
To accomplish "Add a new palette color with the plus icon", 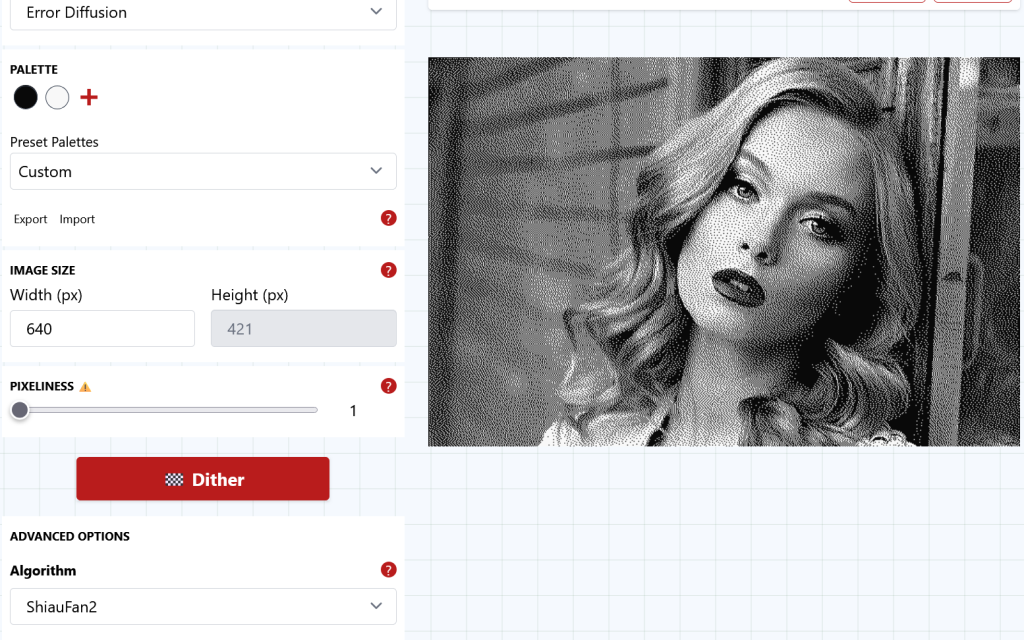I will click(89, 97).
